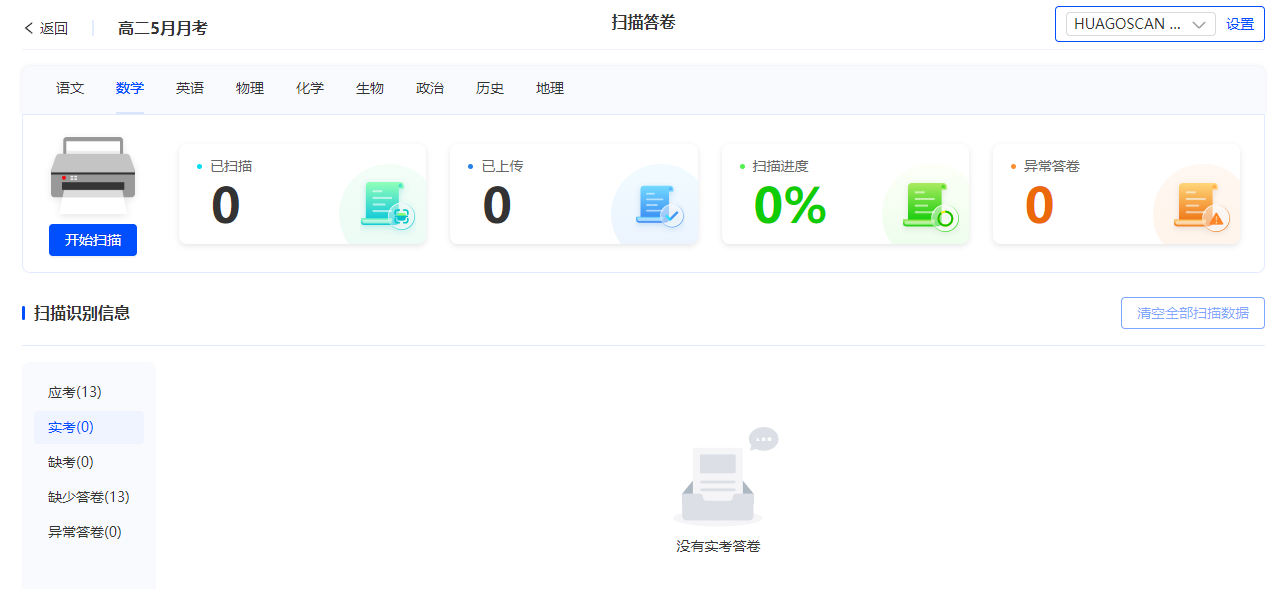The width and height of the screenshot is (1277, 589).
Task: Switch to the 英语 subject tab
Action: pos(190,88)
